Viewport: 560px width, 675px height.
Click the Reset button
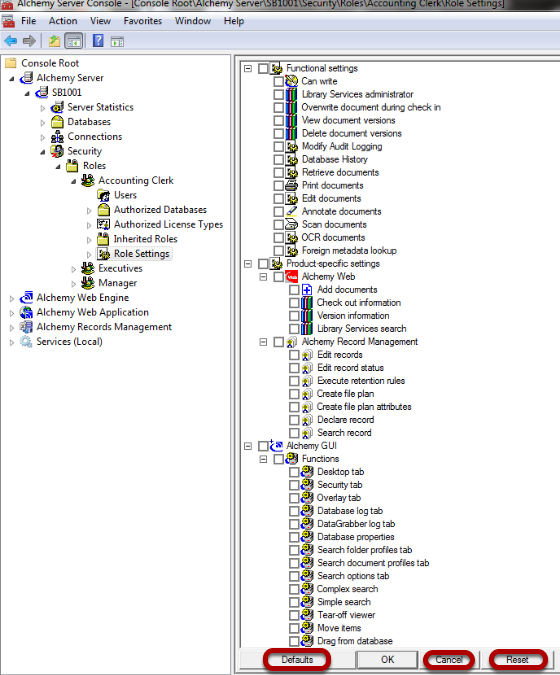[x=517, y=660]
